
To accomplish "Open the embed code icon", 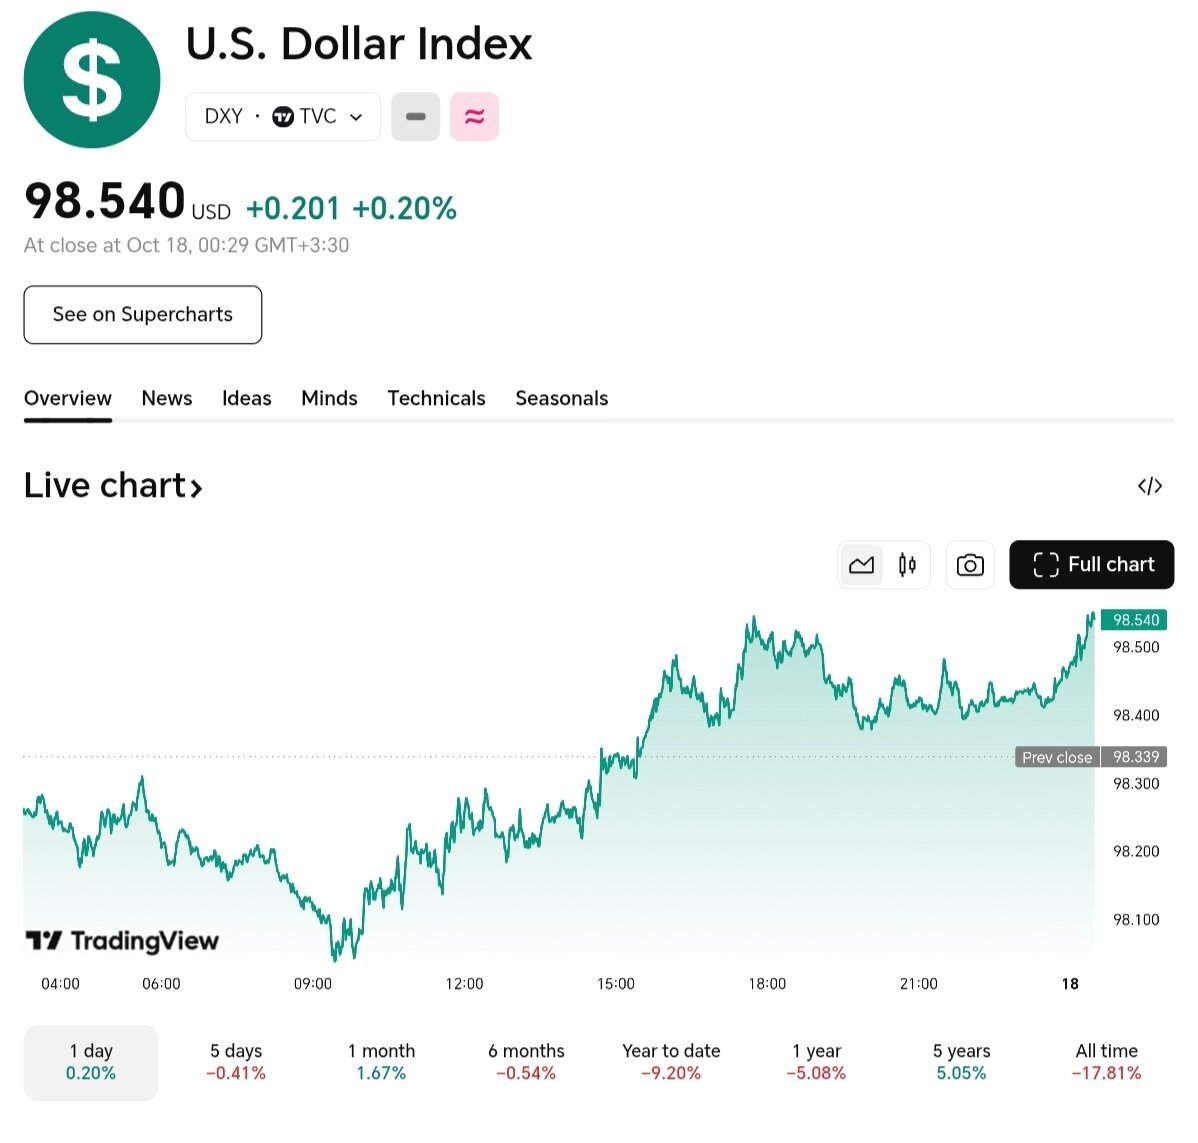I will pyautogui.click(x=1150, y=486).
